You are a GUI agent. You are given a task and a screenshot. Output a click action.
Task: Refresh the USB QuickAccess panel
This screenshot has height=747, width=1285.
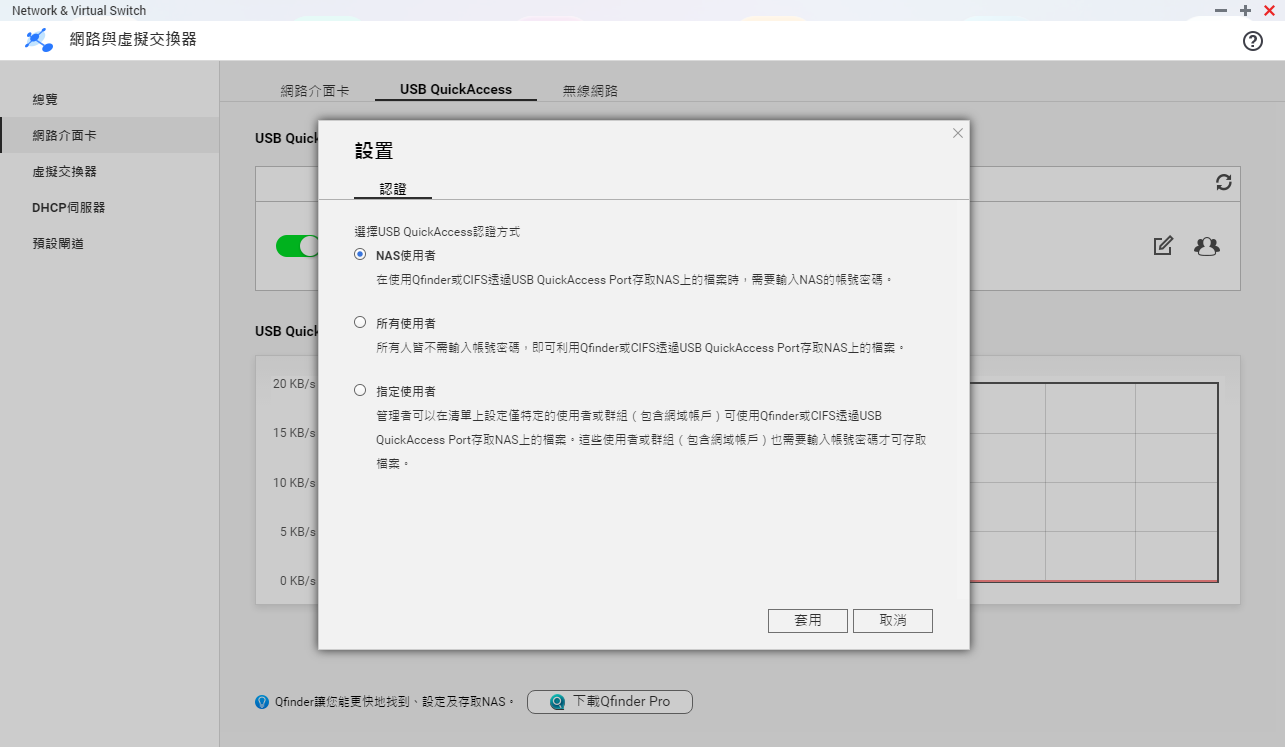coord(1223,182)
